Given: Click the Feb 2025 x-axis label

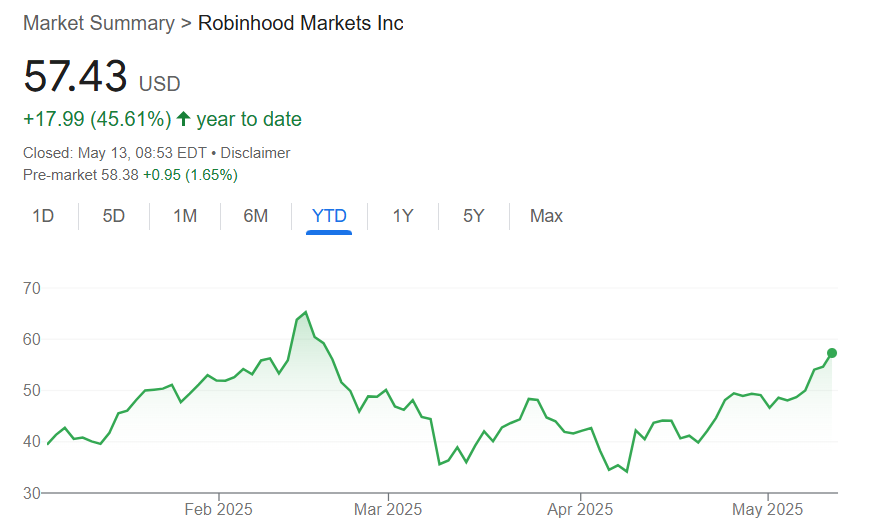Looking at the screenshot, I should click(x=219, y=509).
